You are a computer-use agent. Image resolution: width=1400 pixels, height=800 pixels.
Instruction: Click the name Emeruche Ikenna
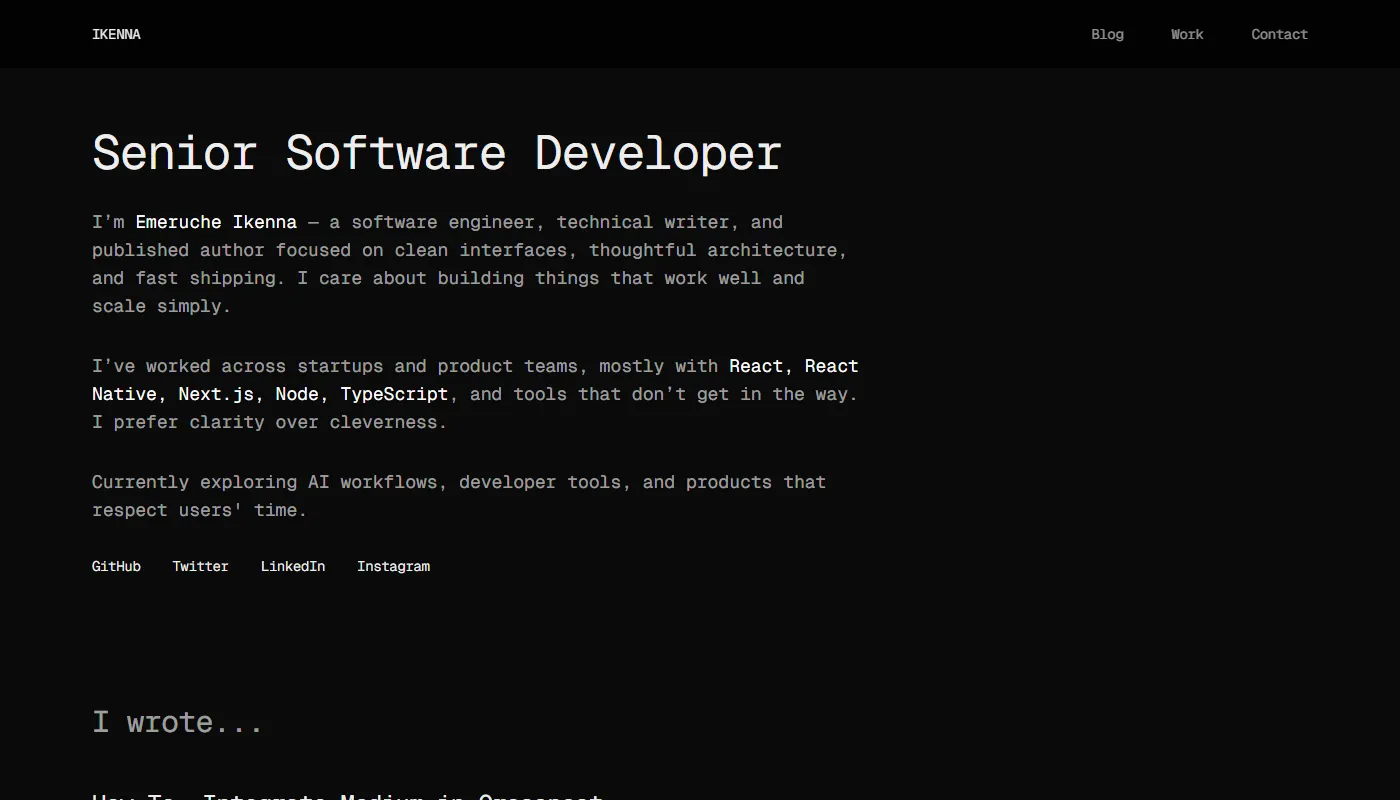point(216,222)
